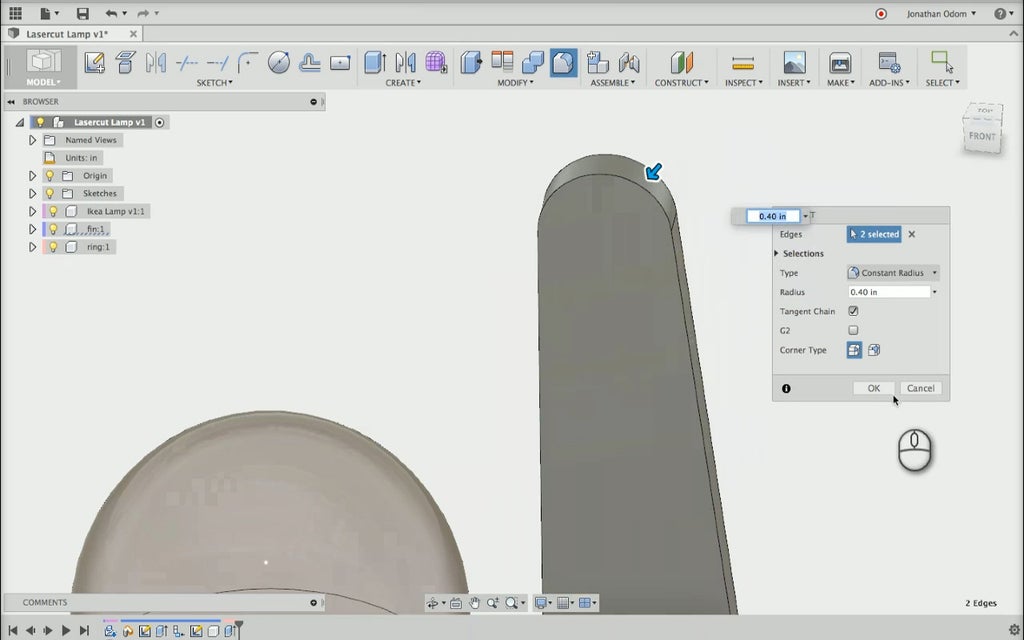Select the Create Sketch tool icon
Screen dimensions: 1024x640
click(95, 63)
